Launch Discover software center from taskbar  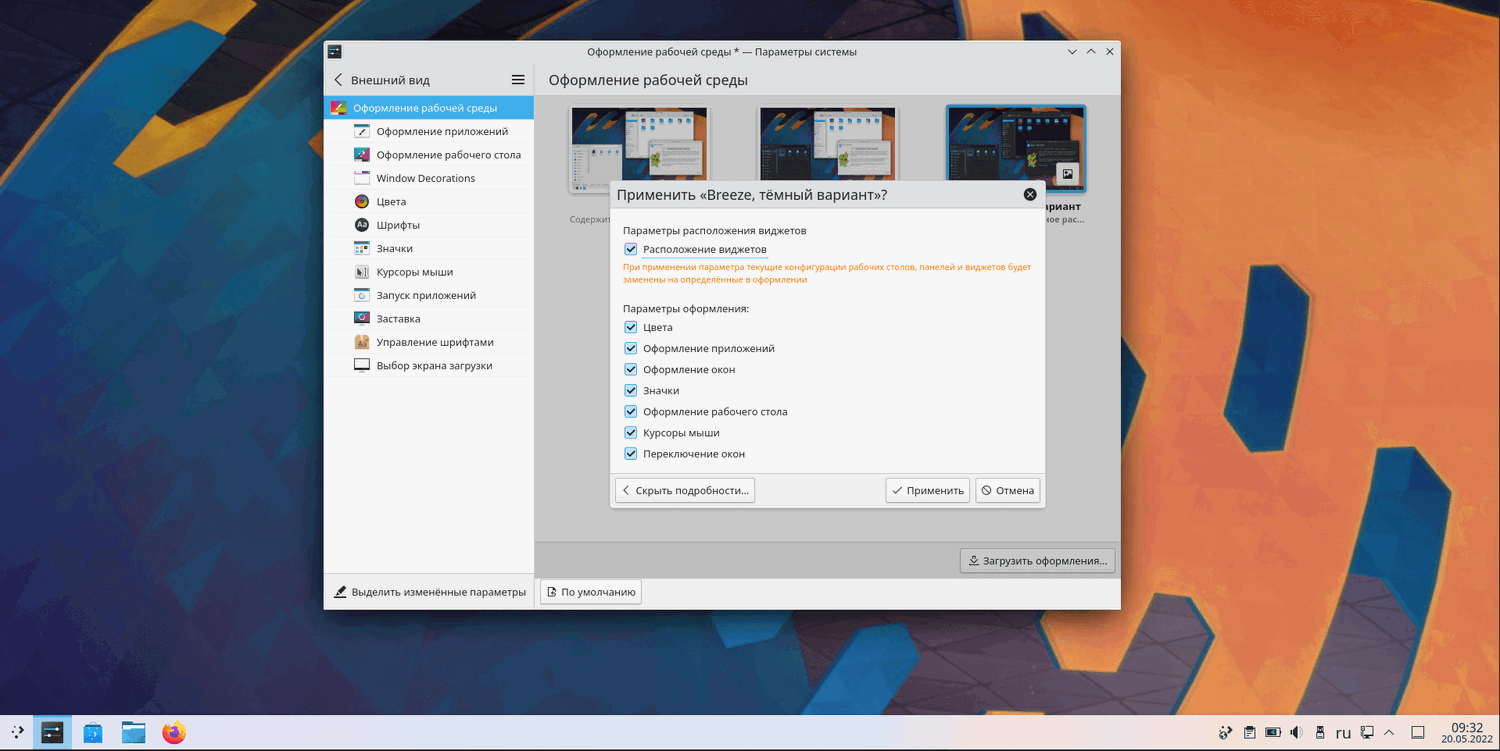(x=93, y=733)
